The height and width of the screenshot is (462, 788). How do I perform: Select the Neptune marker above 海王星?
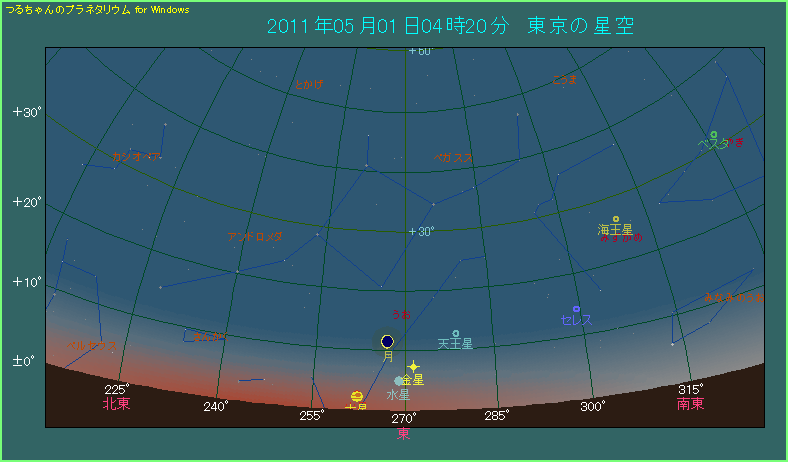click(616, 218)
